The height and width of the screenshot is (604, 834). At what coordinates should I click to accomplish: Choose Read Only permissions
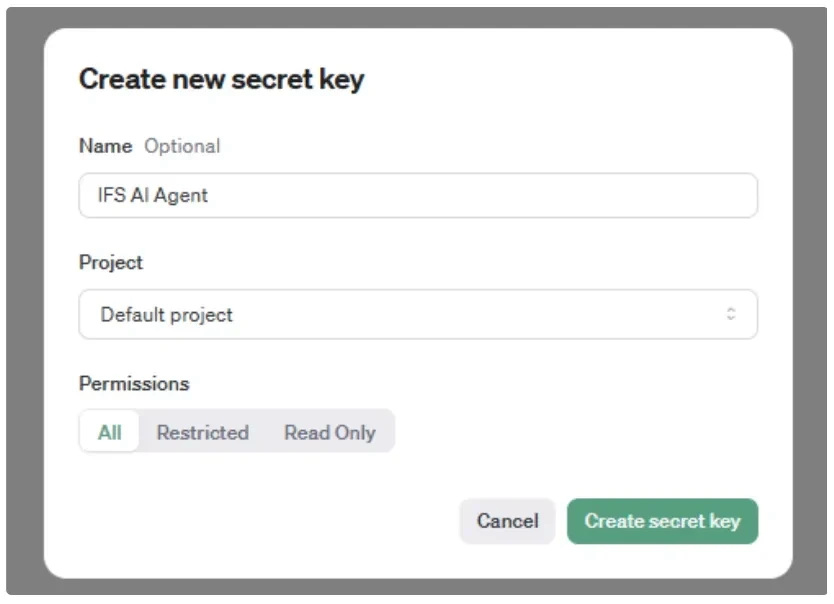330,432
